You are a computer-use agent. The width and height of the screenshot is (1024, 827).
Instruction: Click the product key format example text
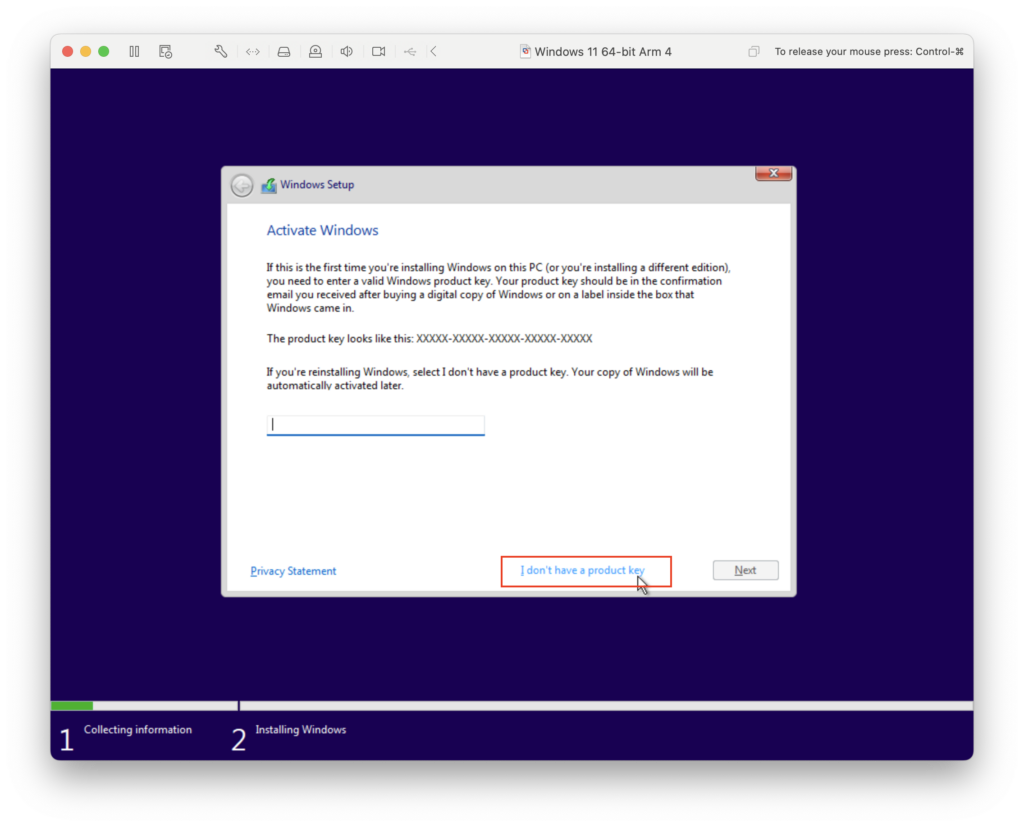point(504,338)
